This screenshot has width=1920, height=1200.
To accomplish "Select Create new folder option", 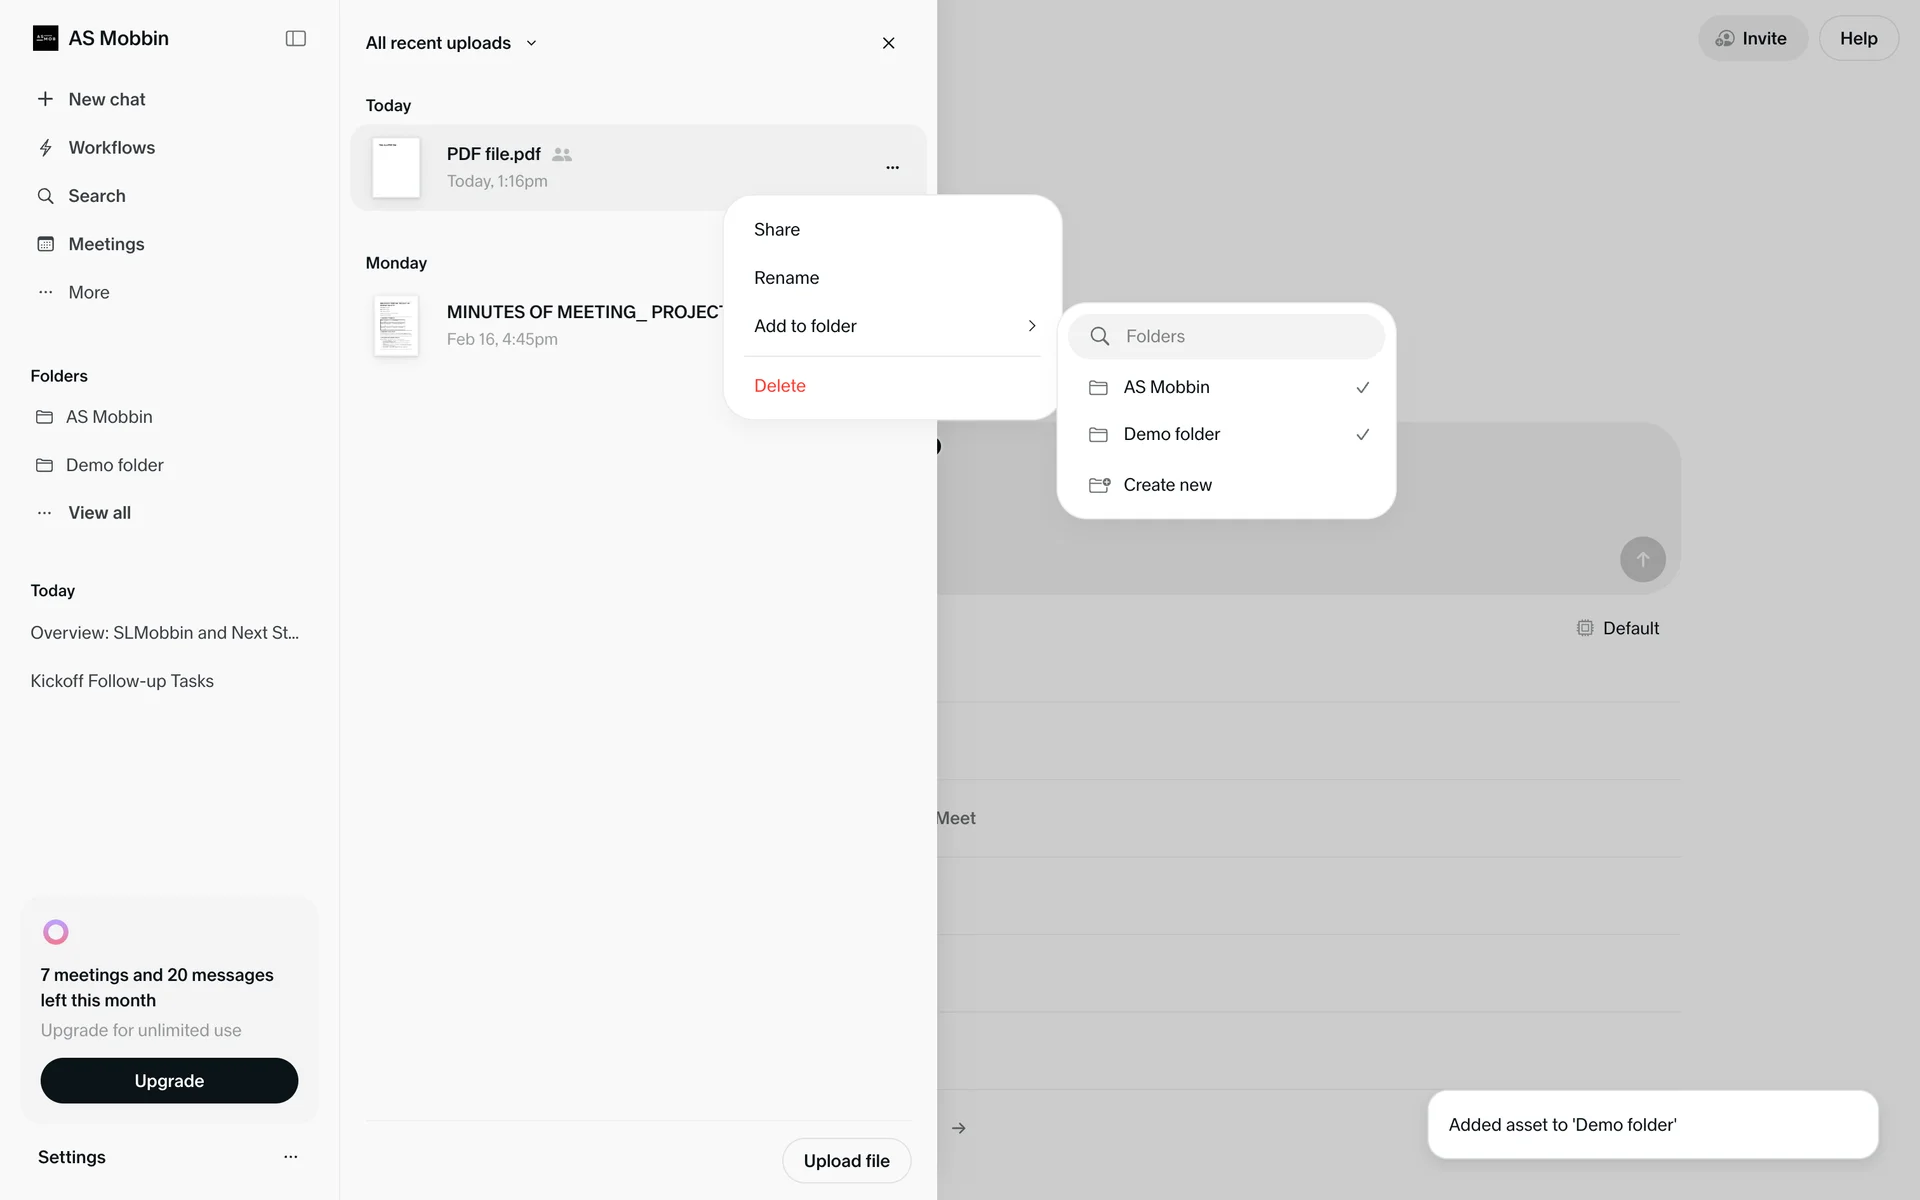I will pyautogui.click(x=1166, y=485).
